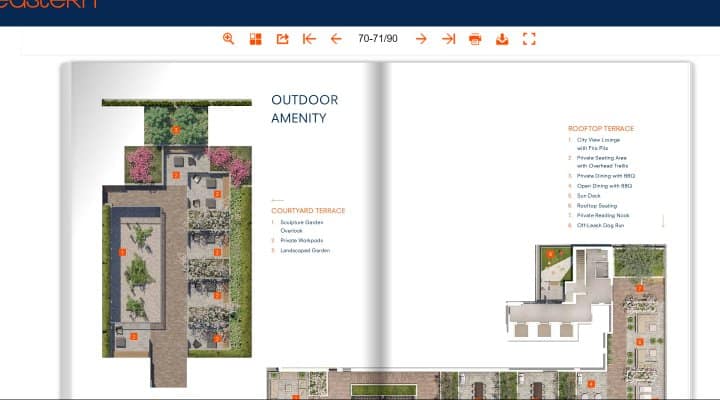
Task: Click the courtyard terrace plan image
Action: tap(177, 242)
